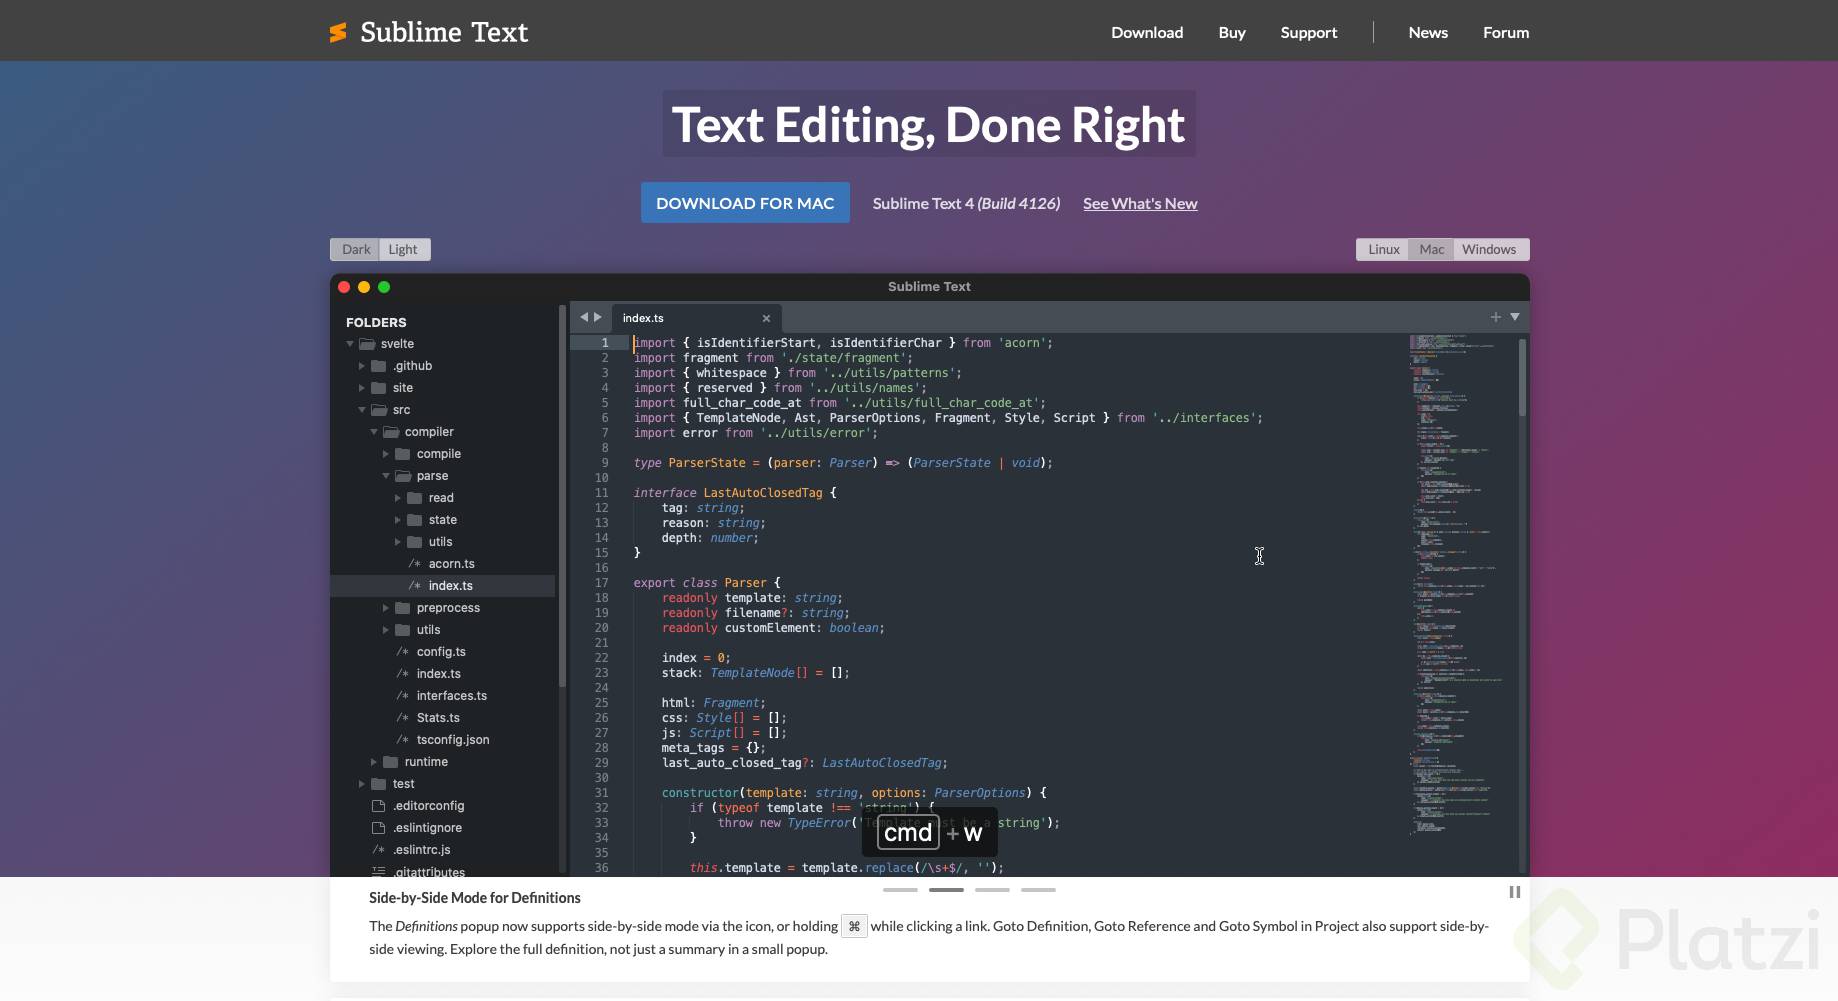
Task: Click the site folder icon
Action: [378, 388]
